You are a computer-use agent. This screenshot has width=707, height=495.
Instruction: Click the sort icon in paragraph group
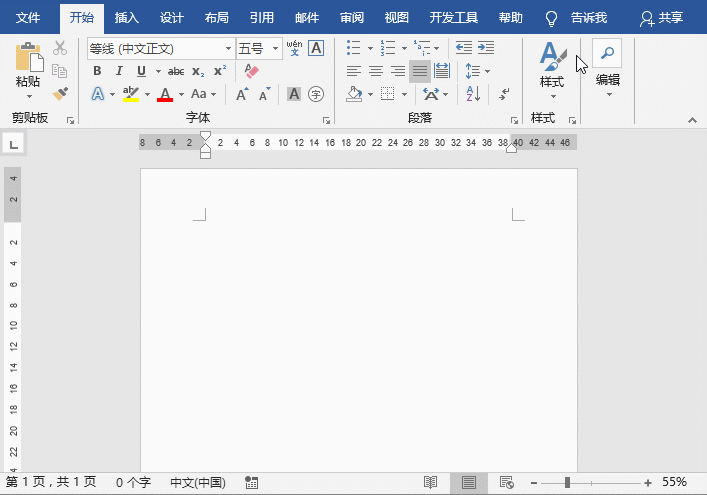pos(474,94)
